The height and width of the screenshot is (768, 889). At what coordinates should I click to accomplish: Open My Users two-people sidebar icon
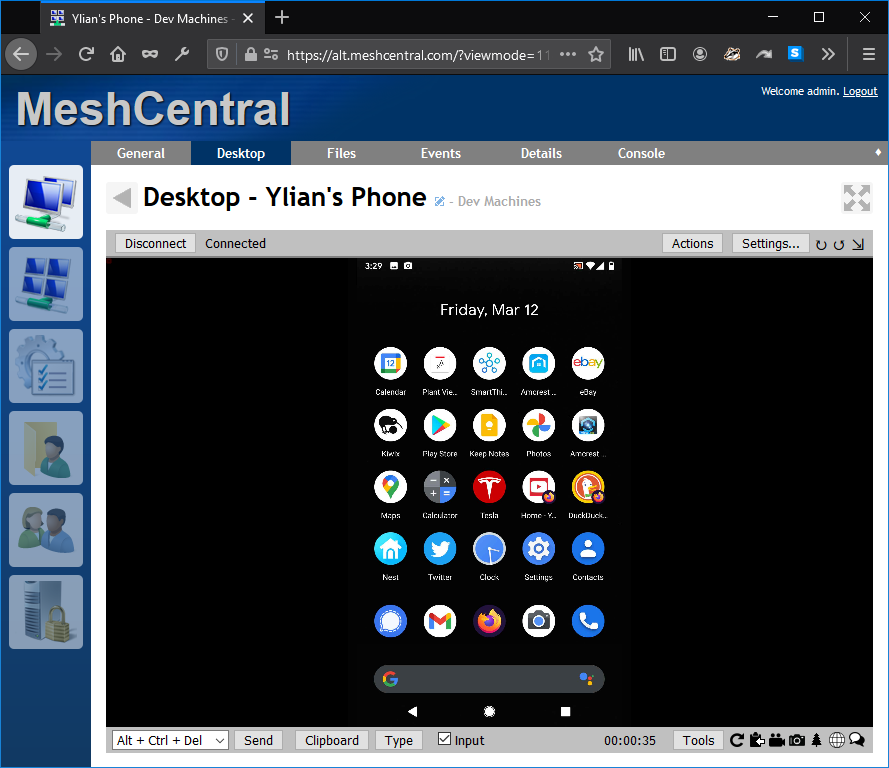46,530
